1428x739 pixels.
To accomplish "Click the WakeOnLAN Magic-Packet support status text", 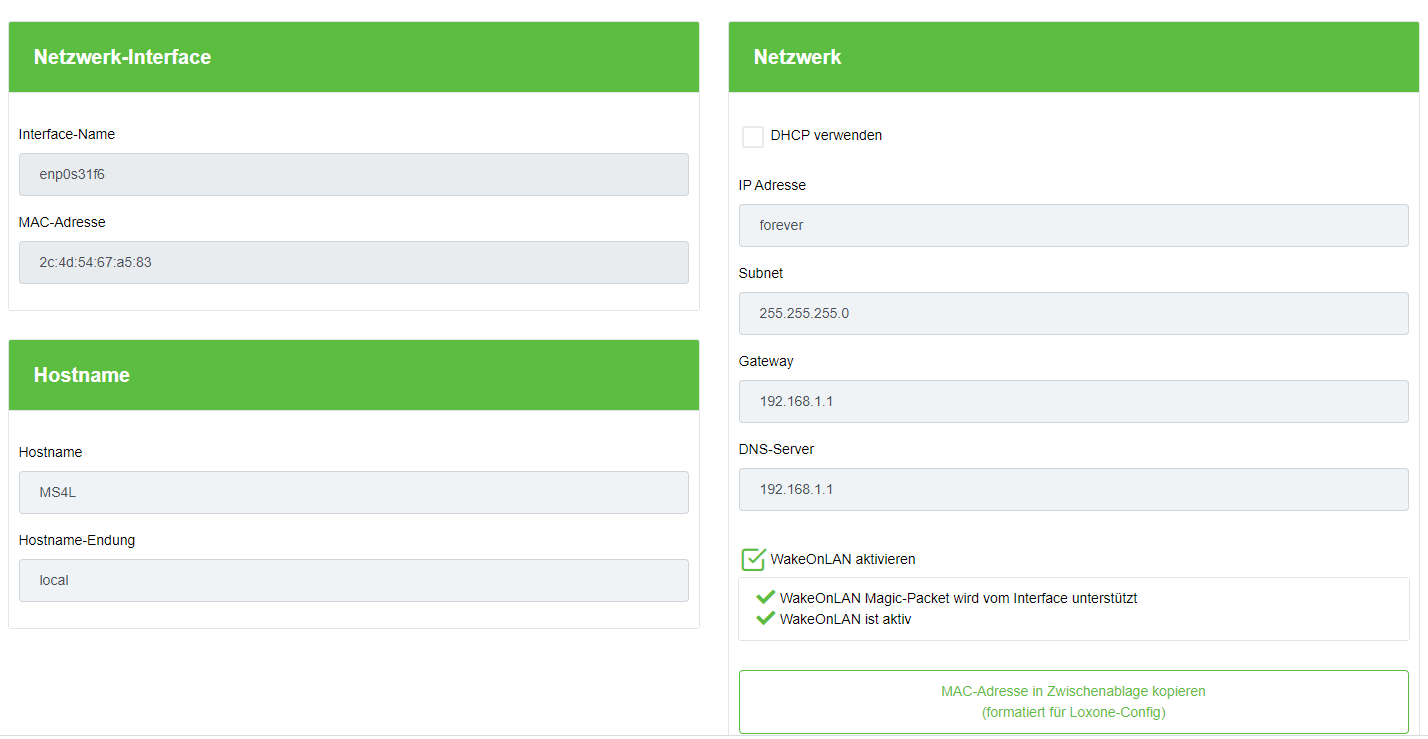I will pyautogui.click(x=958, y=598).
